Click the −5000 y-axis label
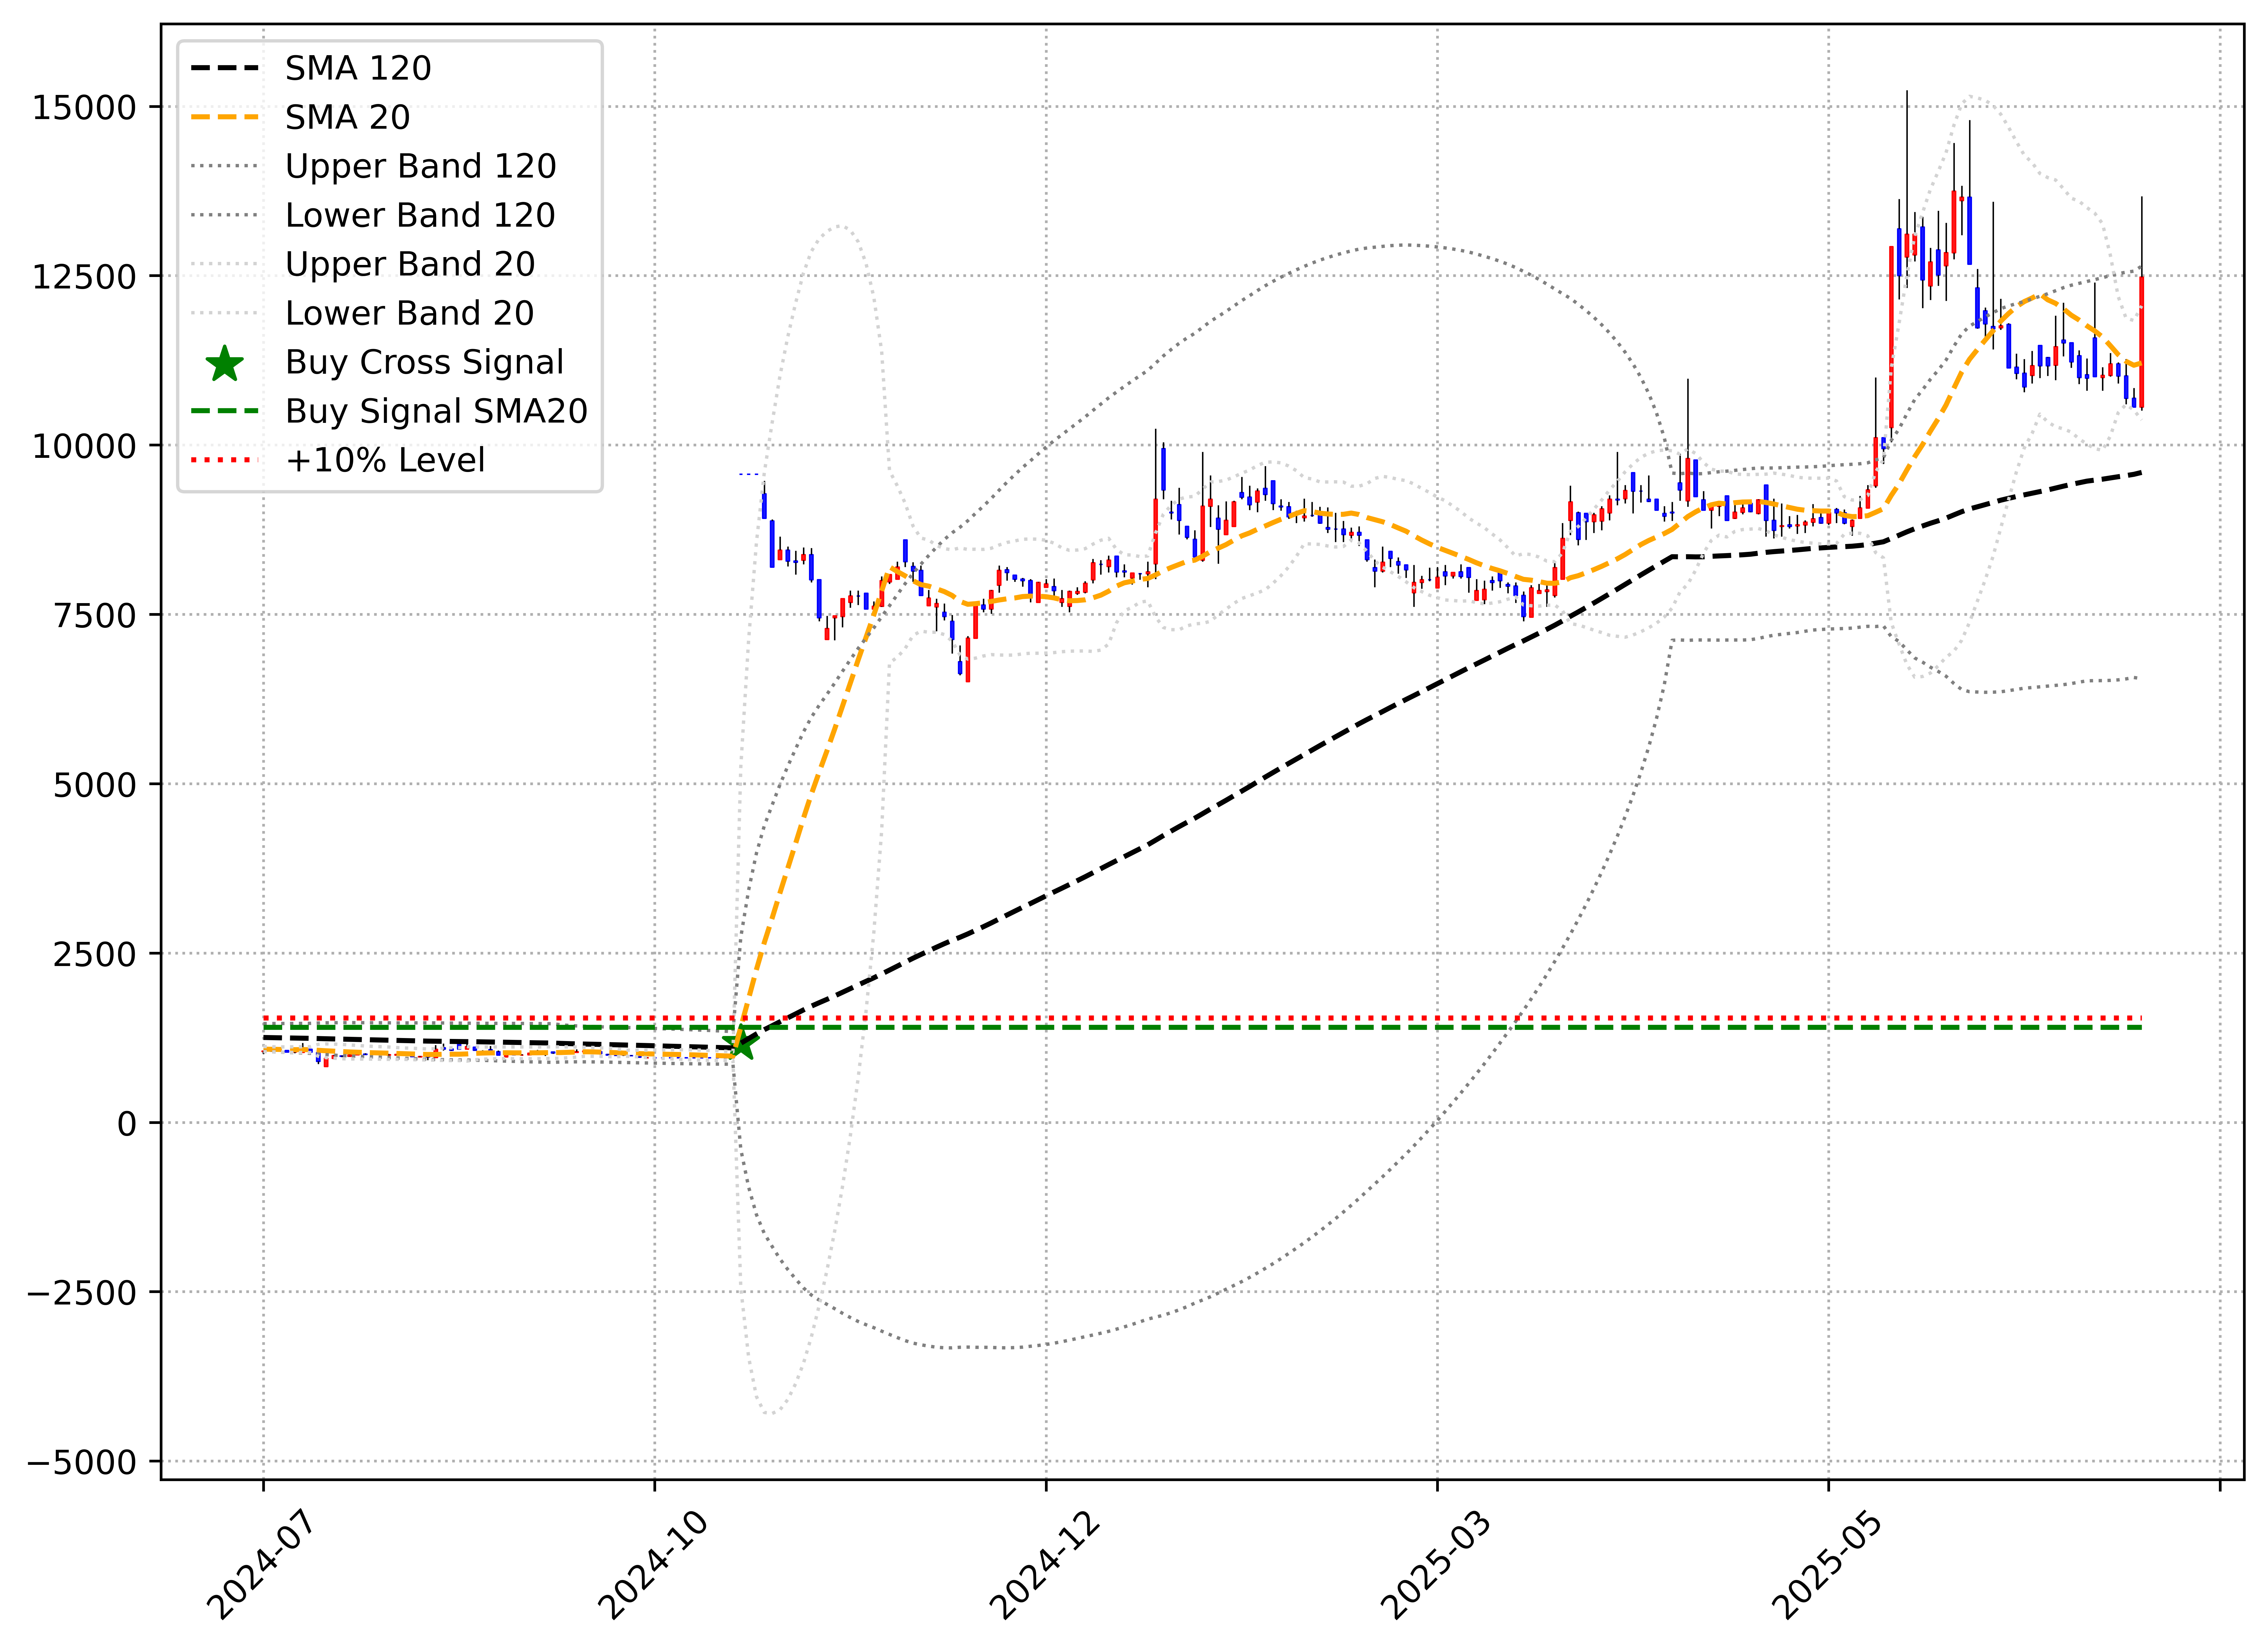This screenshot has height=1649, width=2268. tap(82, 1462)
